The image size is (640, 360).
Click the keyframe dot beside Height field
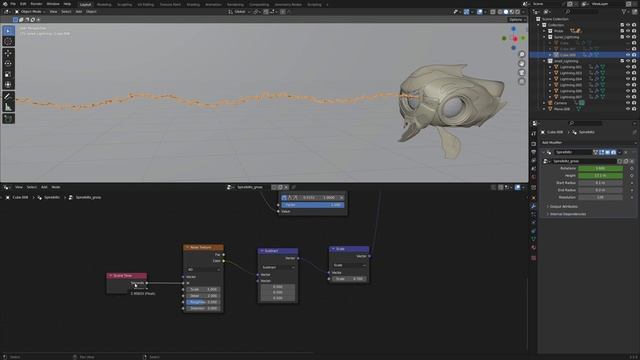(x=631, y=176)
